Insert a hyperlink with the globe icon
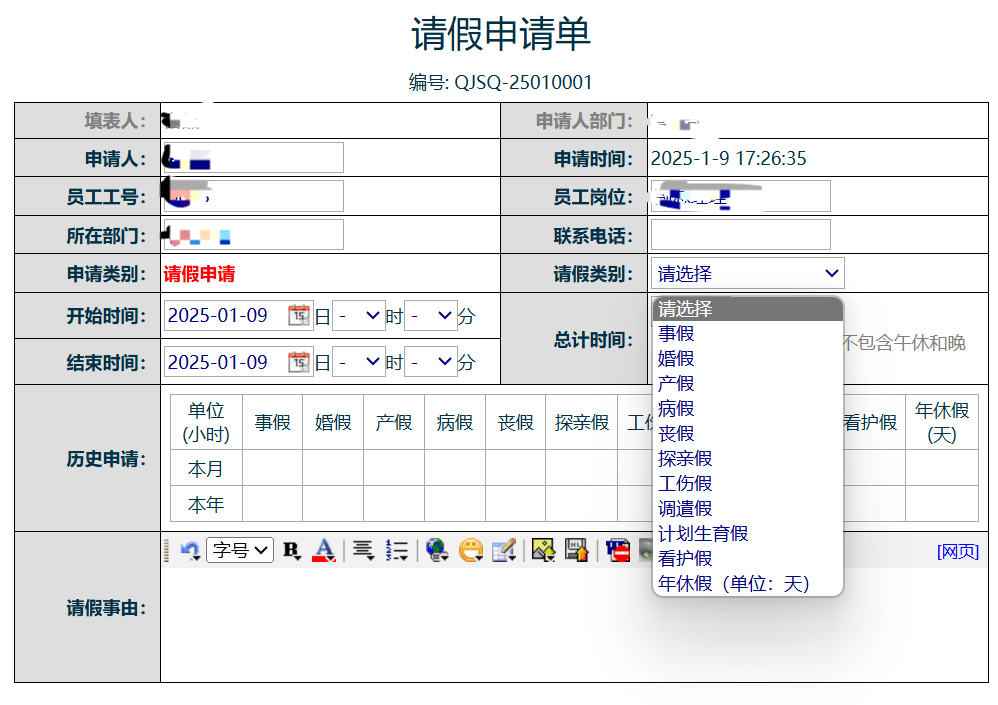The width and height of the screenshot is (998, 705). [436, 550]
